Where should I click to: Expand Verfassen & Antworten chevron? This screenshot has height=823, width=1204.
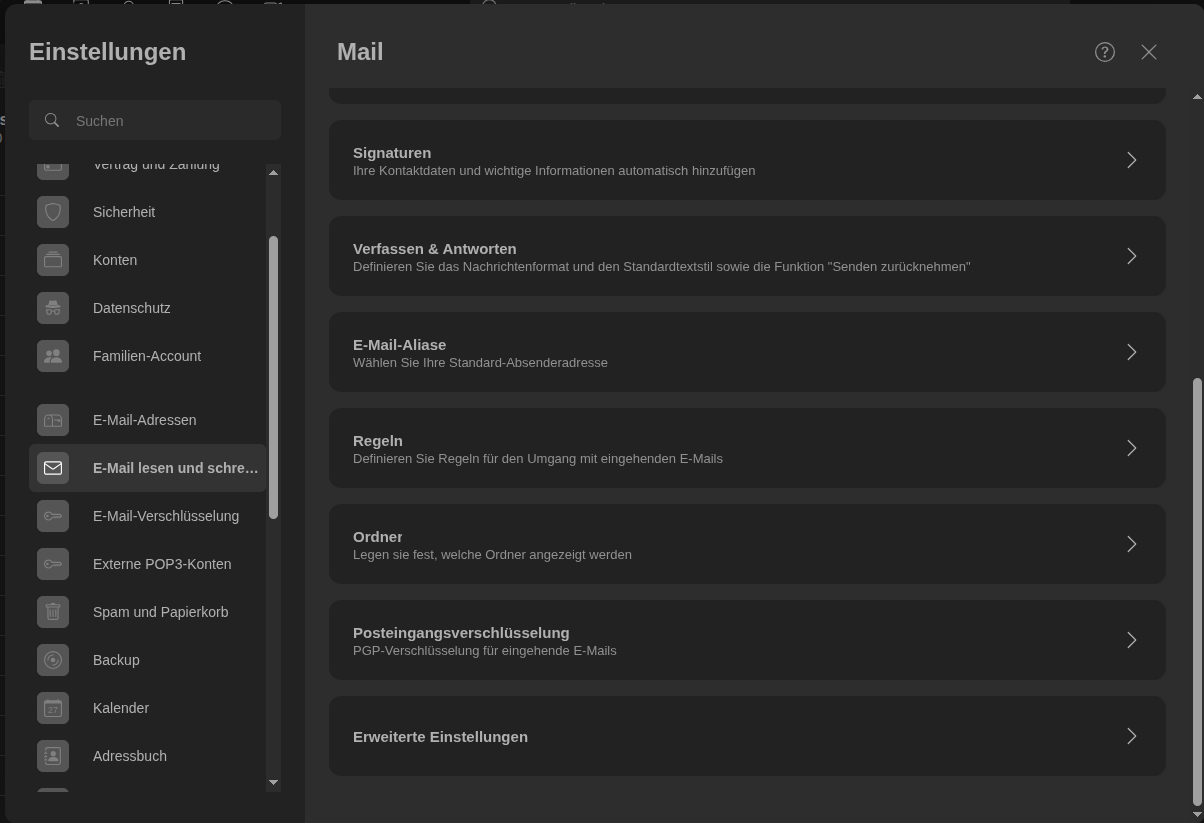click(x=1131, y=256)
